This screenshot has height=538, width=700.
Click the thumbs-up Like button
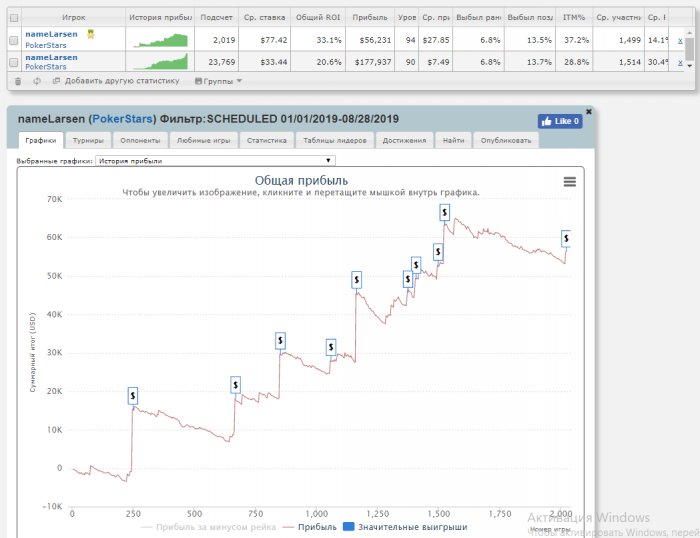pyautogui.click(x=560, y=121)
